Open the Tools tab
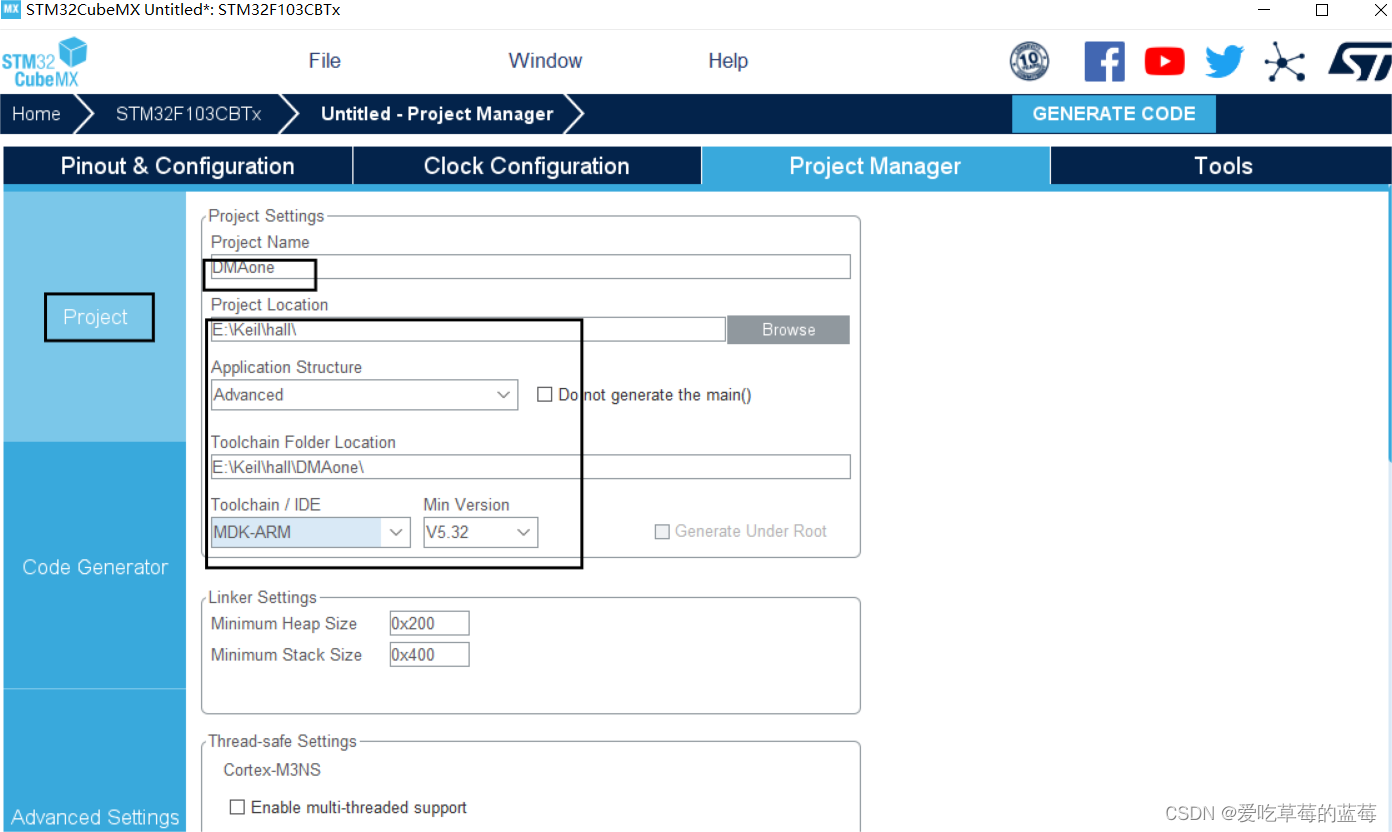The height and width of the screenshot is (832, 1392). click(1222, 166)
